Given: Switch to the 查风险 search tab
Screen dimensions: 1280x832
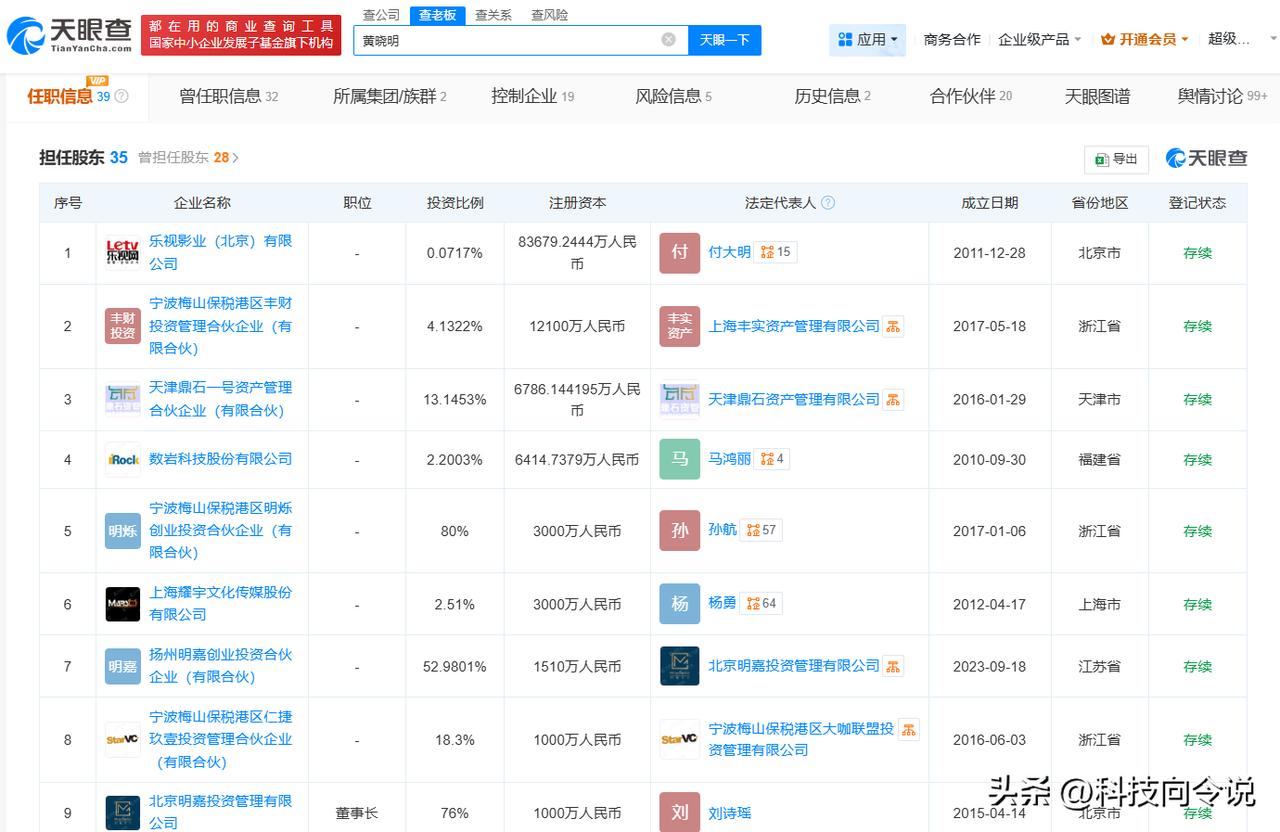Looking at the screenshot, I should click(x=549, y=15).
